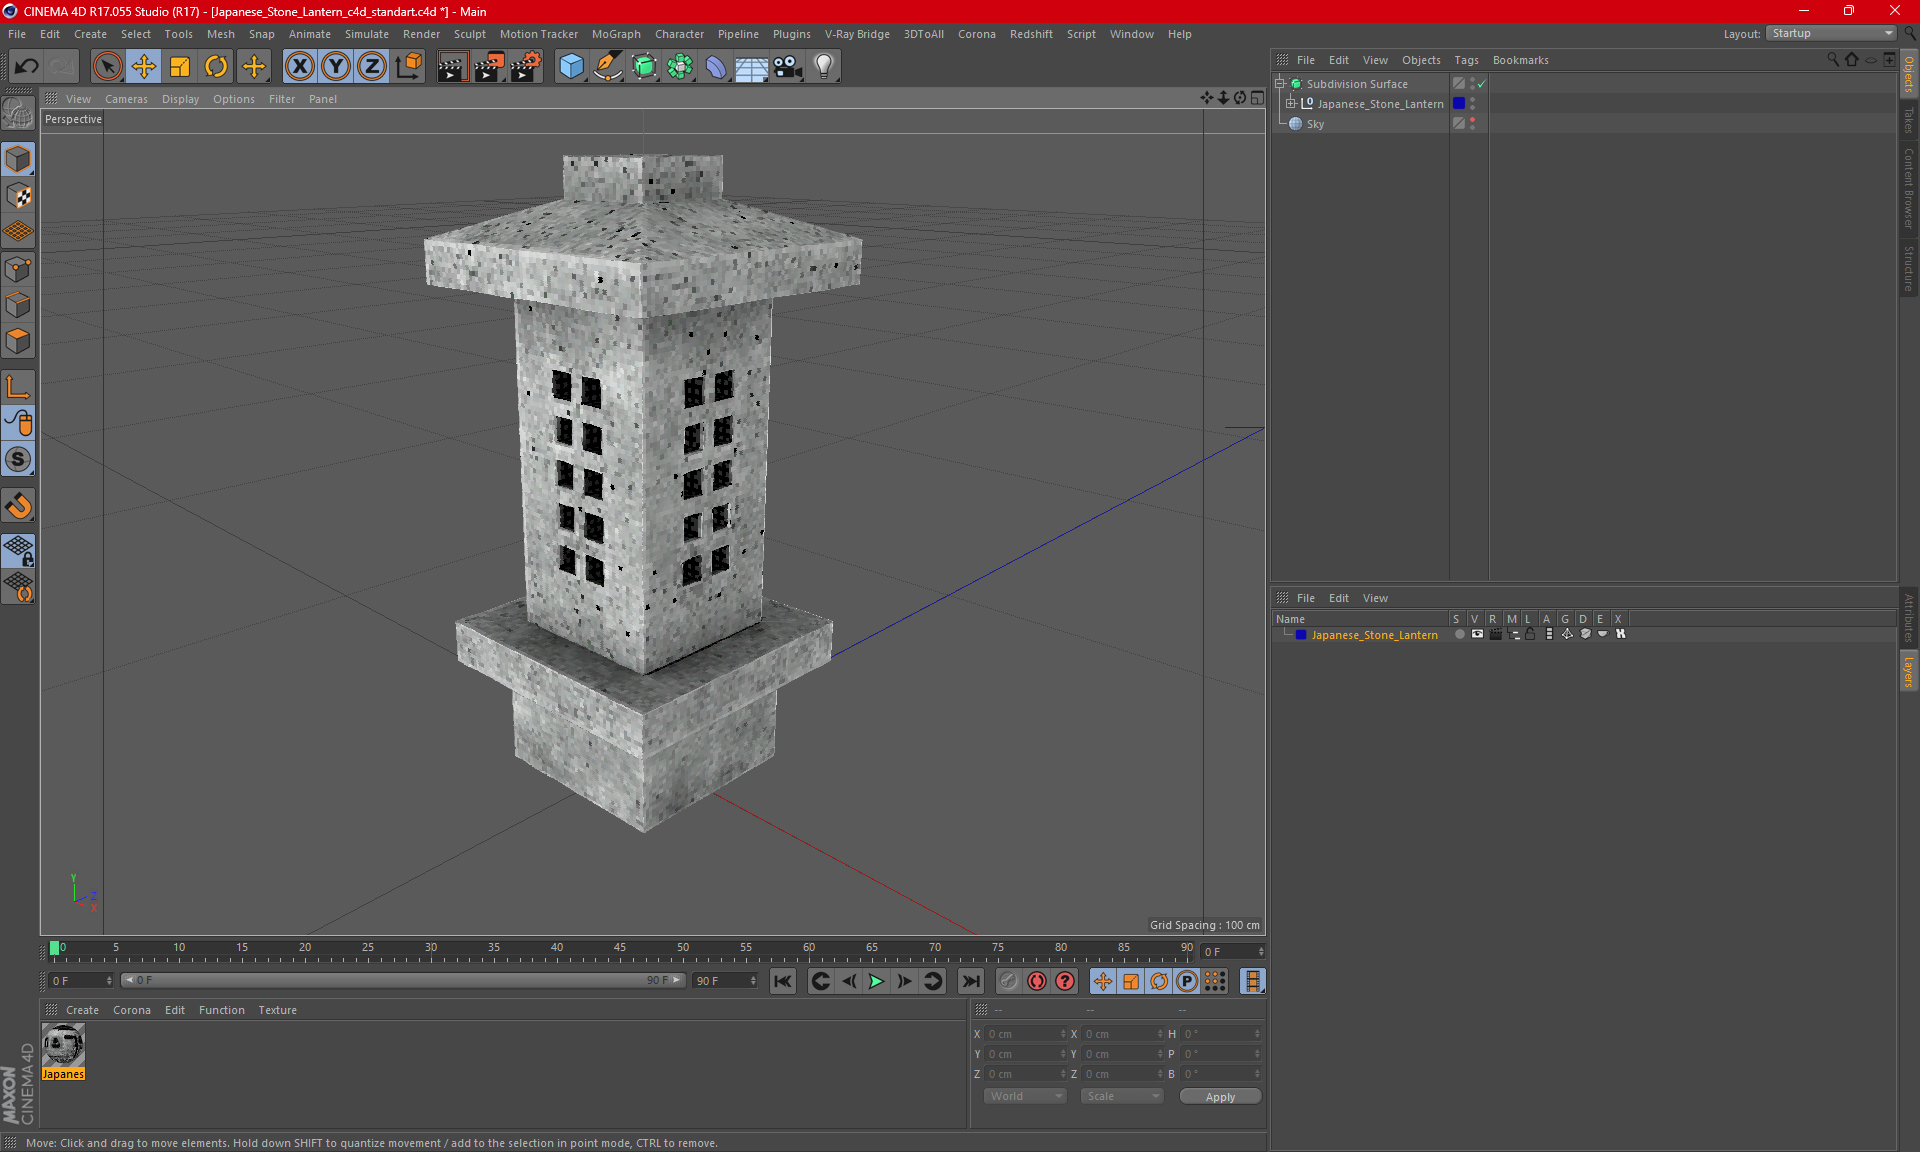Add a subdivision generator green cube icon
The image size is (1920, 1152).
coord(644,66)
